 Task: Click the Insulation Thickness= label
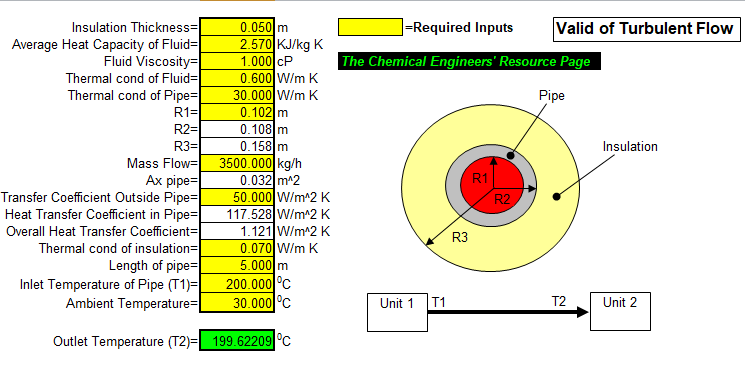pyautogui.click(x=134, y=28)
